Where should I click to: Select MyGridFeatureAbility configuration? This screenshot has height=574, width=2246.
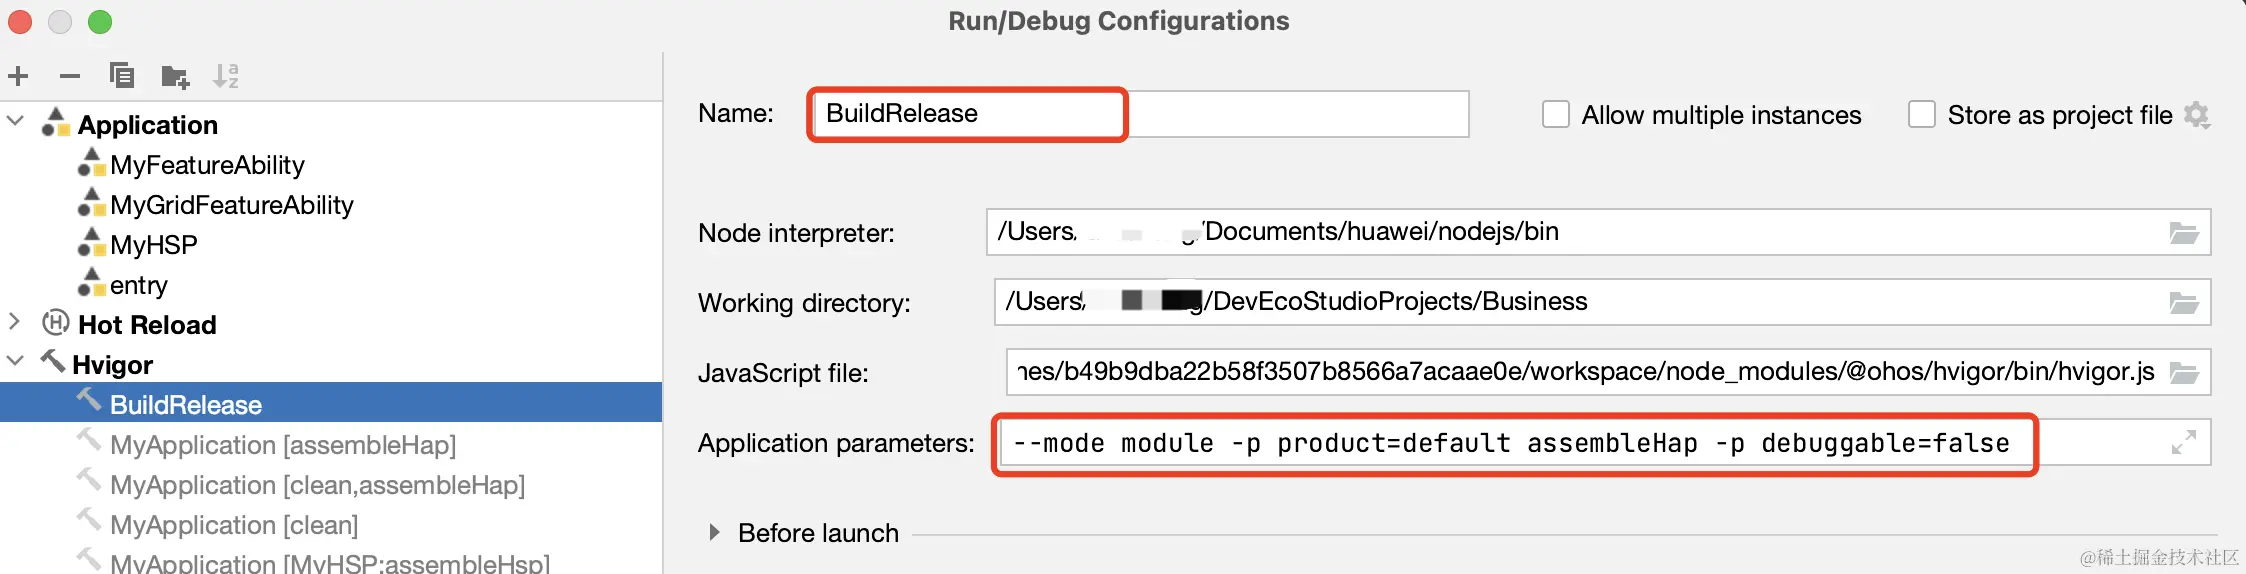click(x=231, y=205)
